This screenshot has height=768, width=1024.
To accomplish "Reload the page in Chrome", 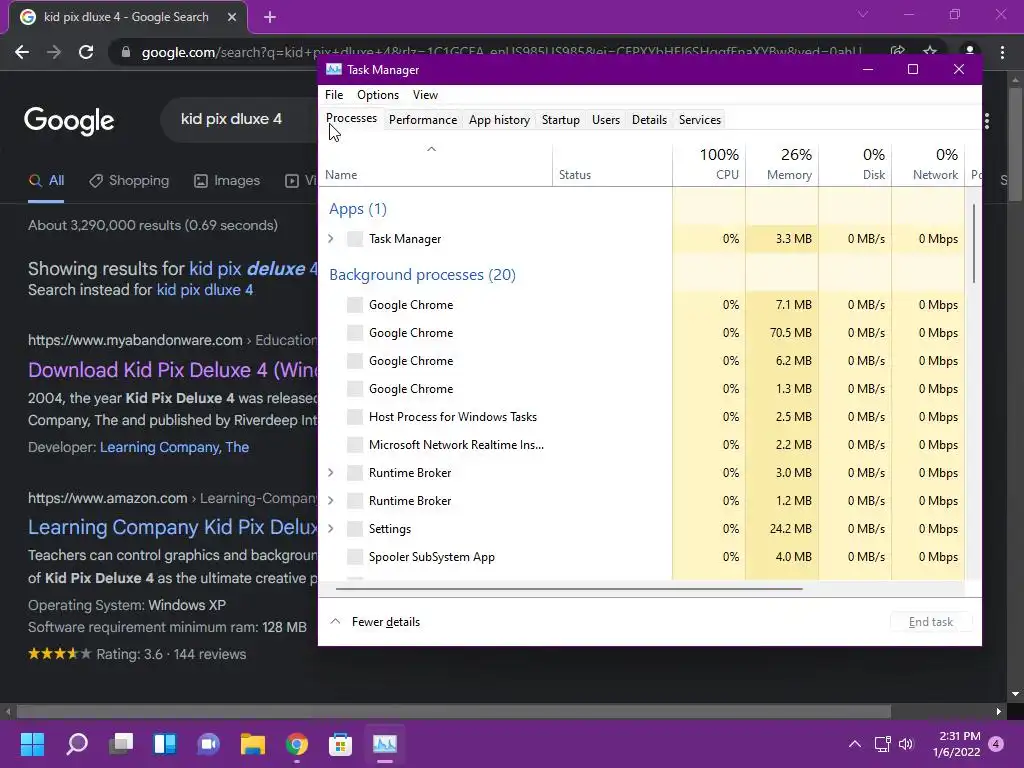I will pos(86,52).
